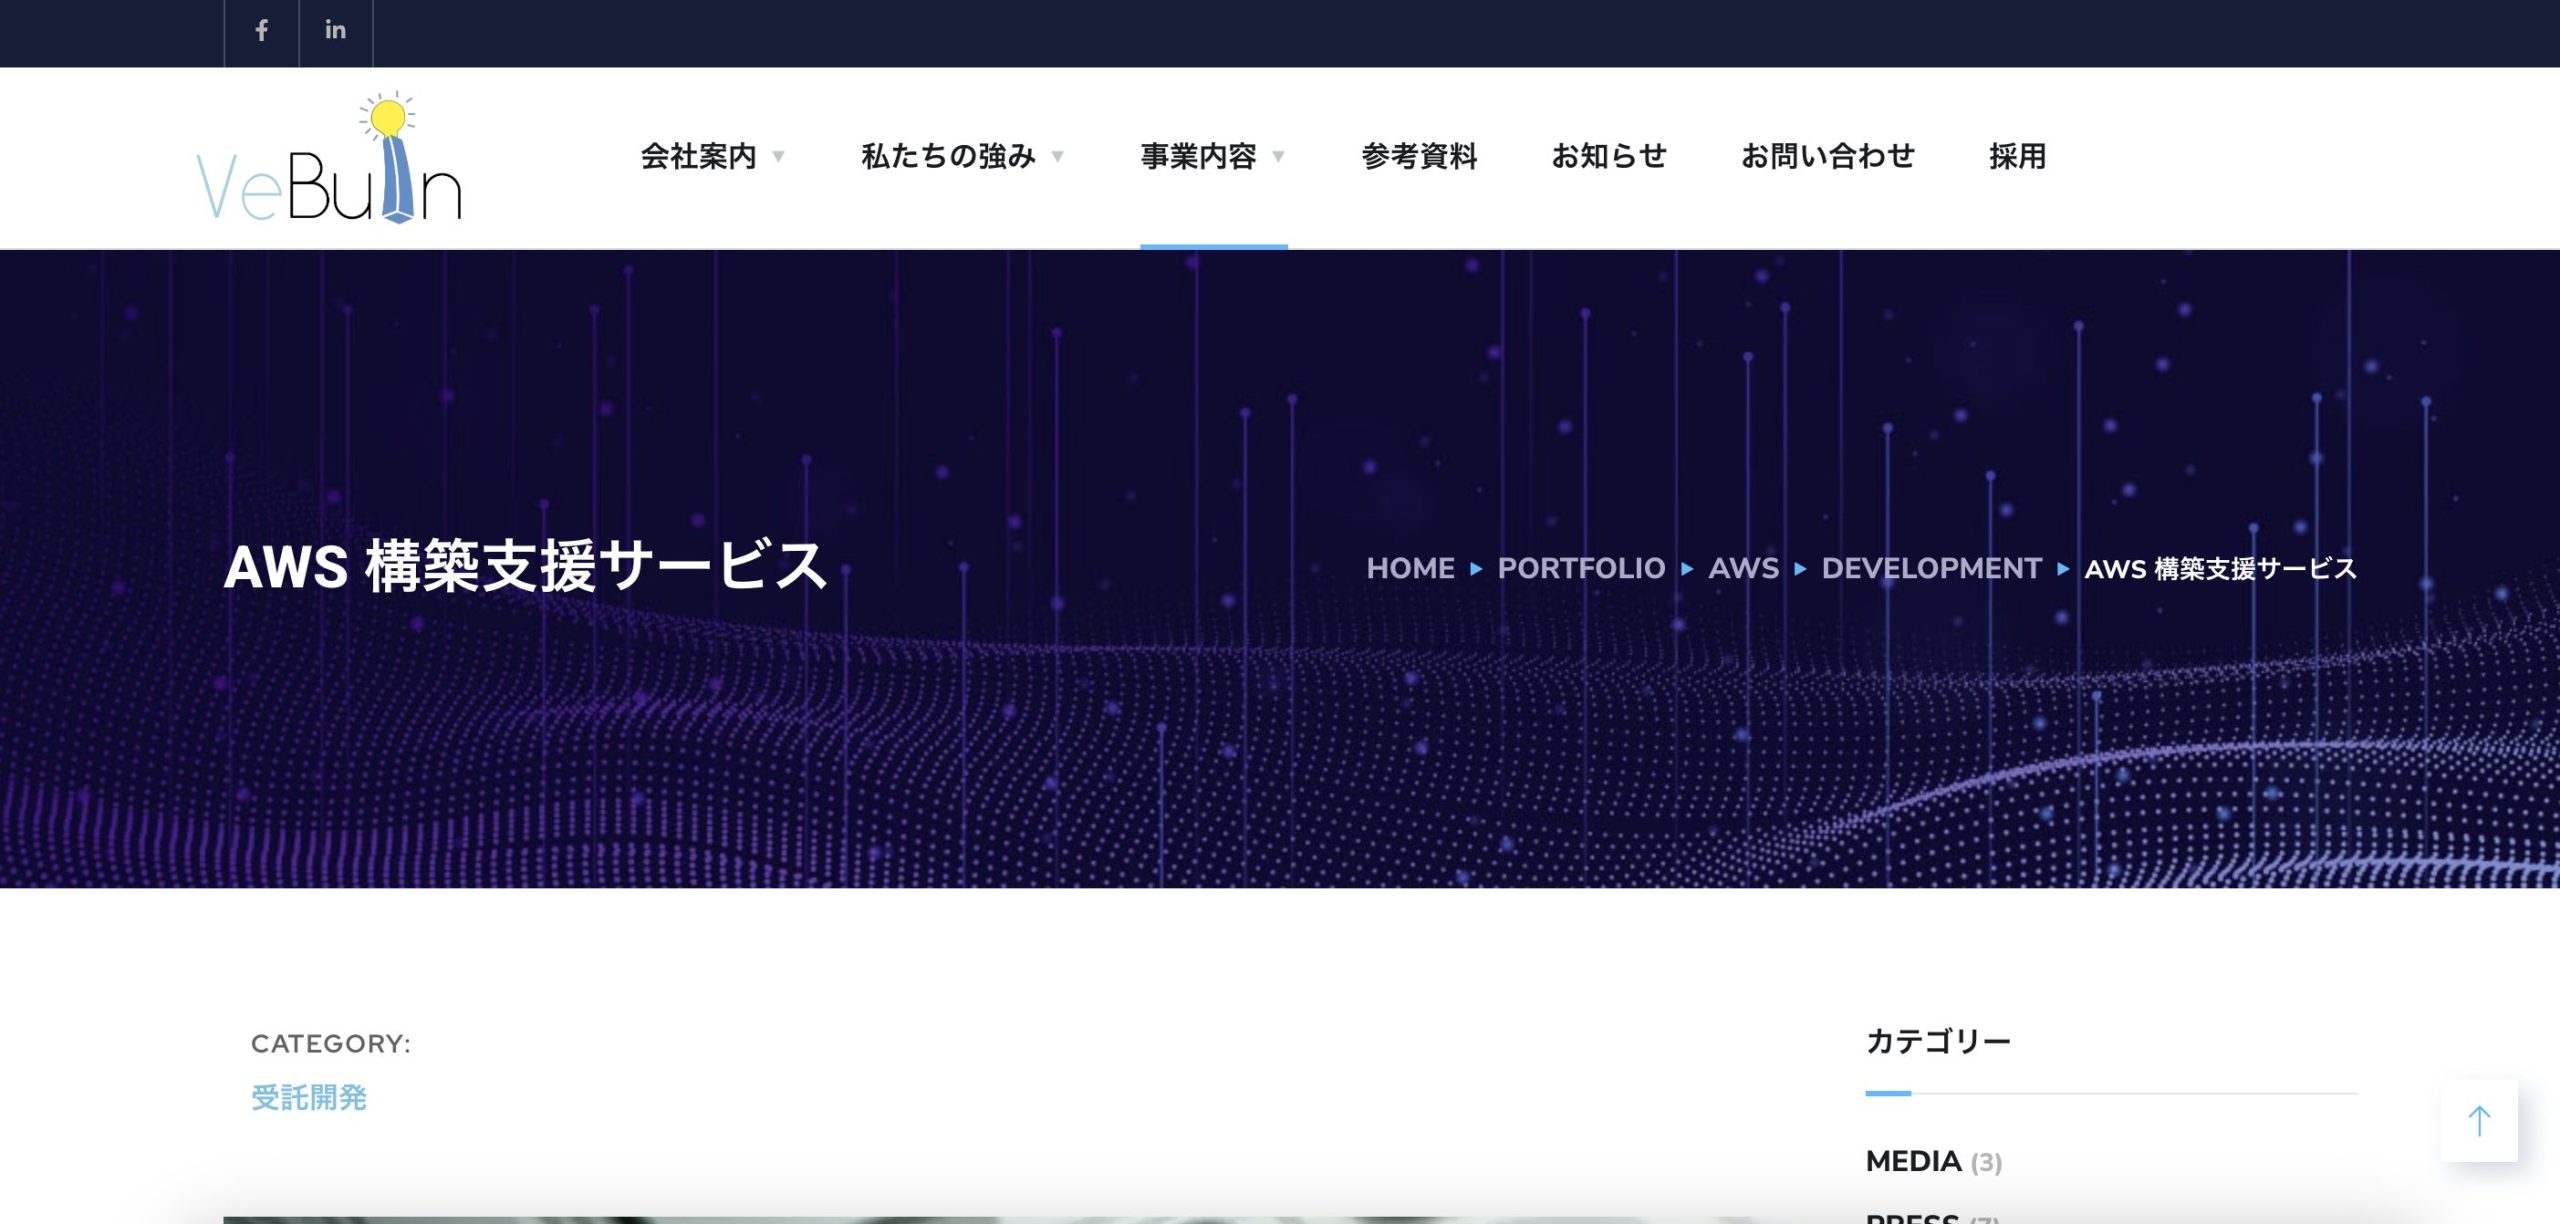Open the LinkedIn social icon
The height and width of the screenshot is (1224, 2560).
336,31
